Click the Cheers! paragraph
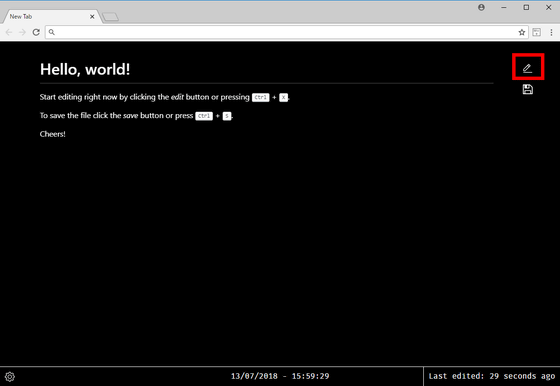This screenshot has width=560, height=386. tap(52, 134)
